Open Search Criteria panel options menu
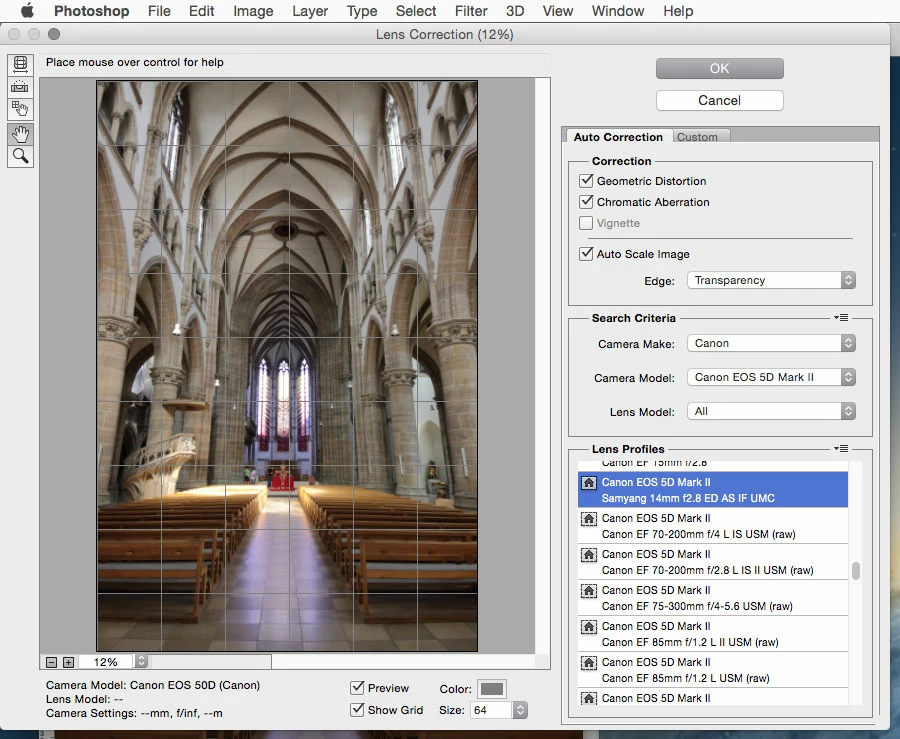This screenshot has width=900, height=739. click(x=841, y=317)
